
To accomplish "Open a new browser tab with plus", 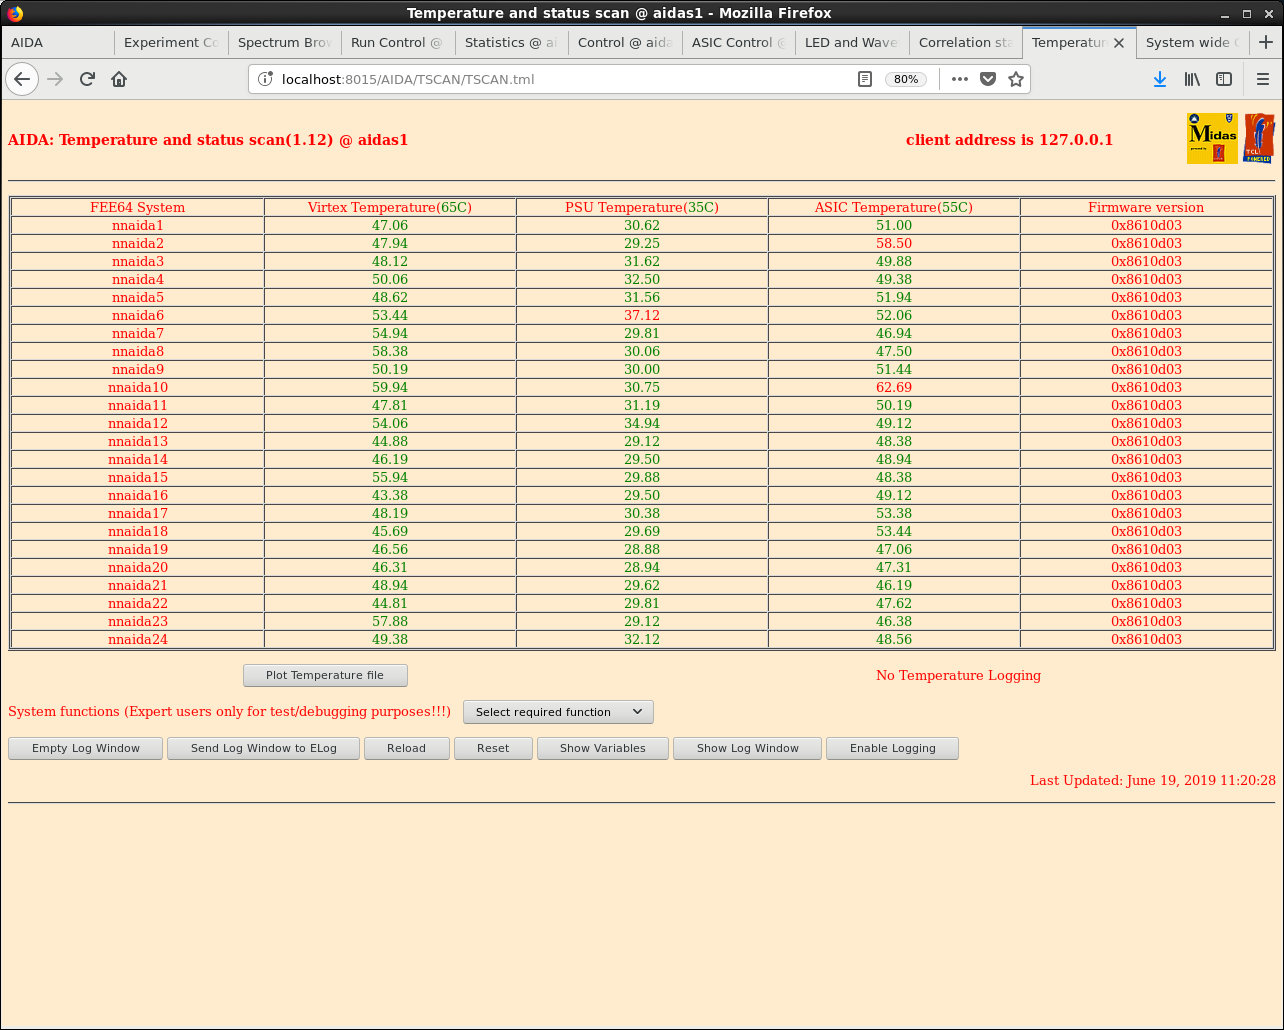I will (1266, 42).
